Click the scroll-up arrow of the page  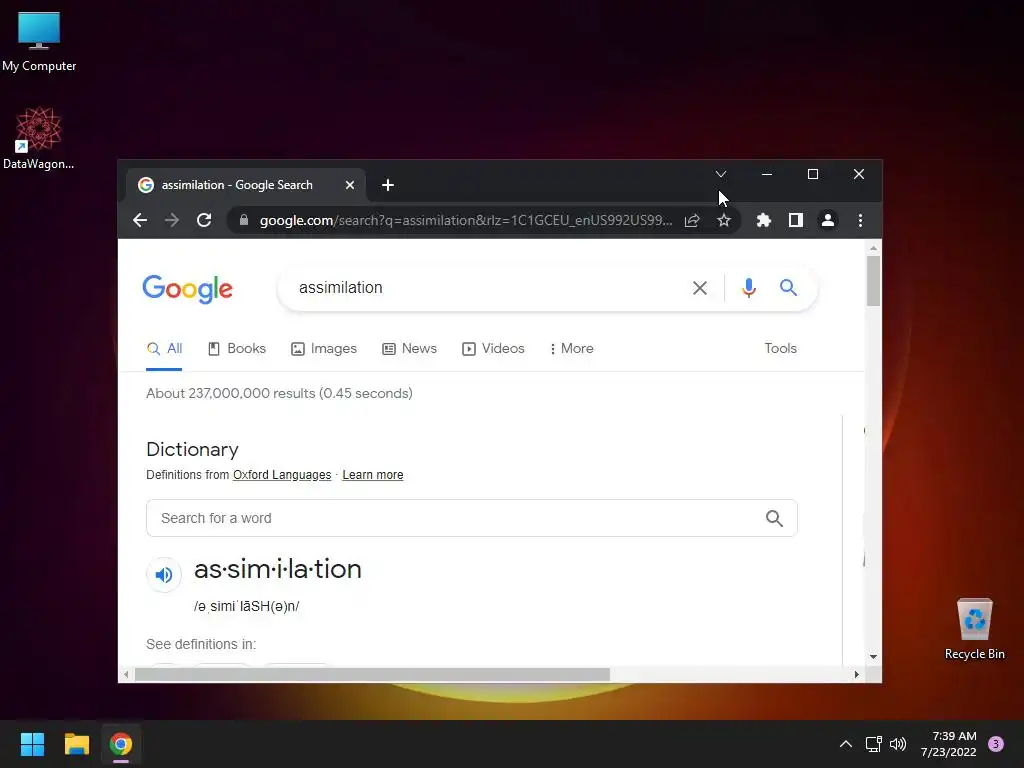873,248
